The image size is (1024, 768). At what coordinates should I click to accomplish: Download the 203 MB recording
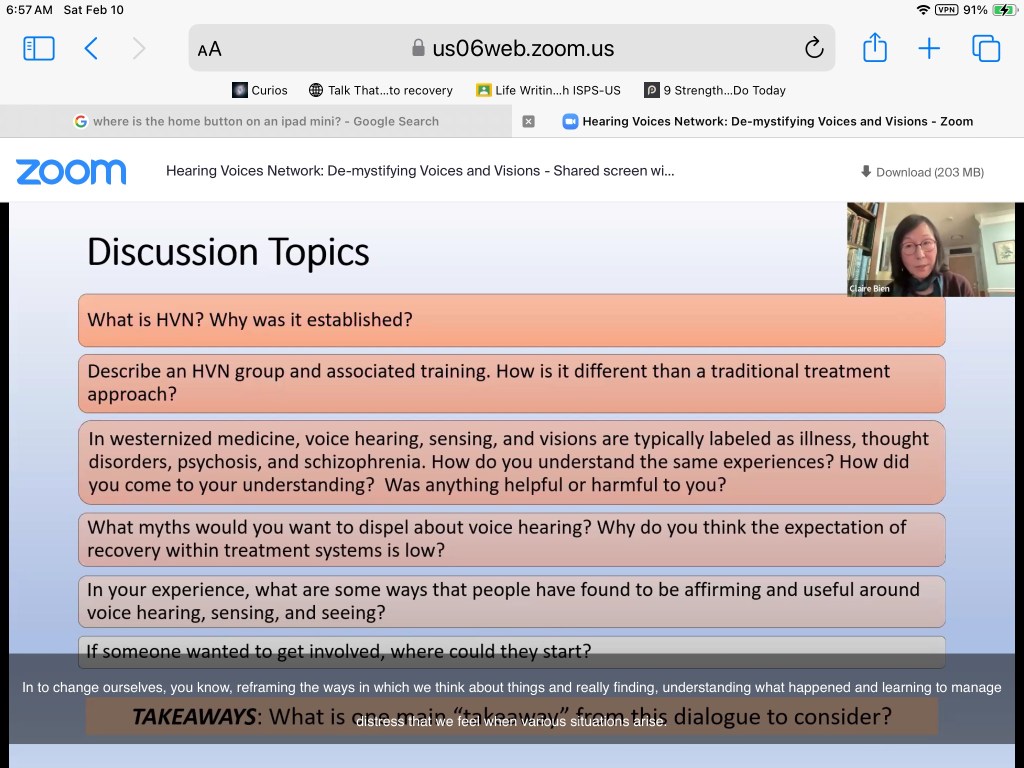(x=921, y=172)
